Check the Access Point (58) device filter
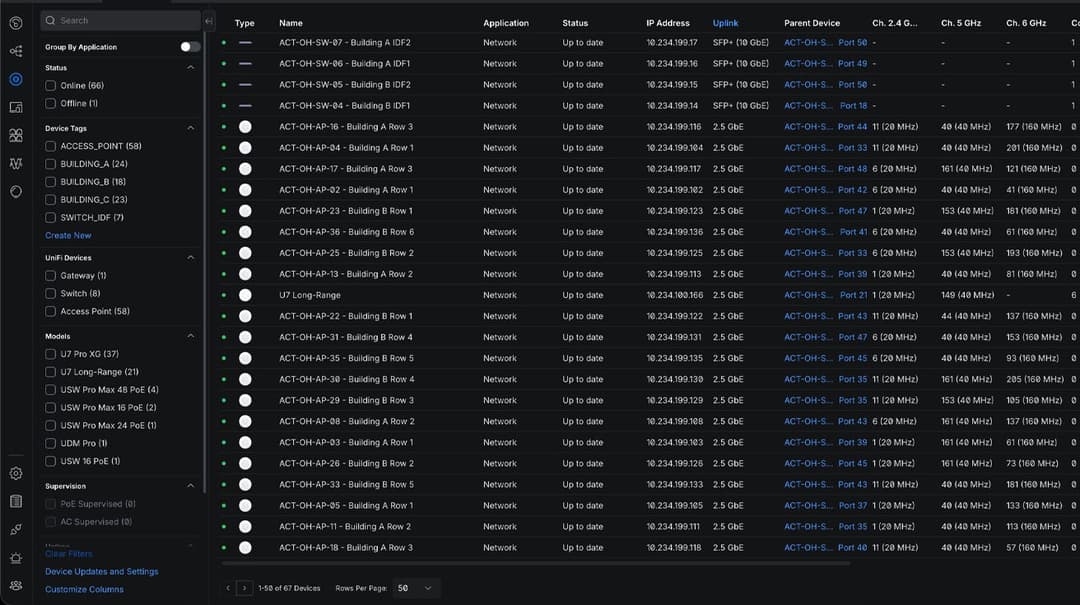This screenshot has height=605, width=1080. tap(50, 311)
